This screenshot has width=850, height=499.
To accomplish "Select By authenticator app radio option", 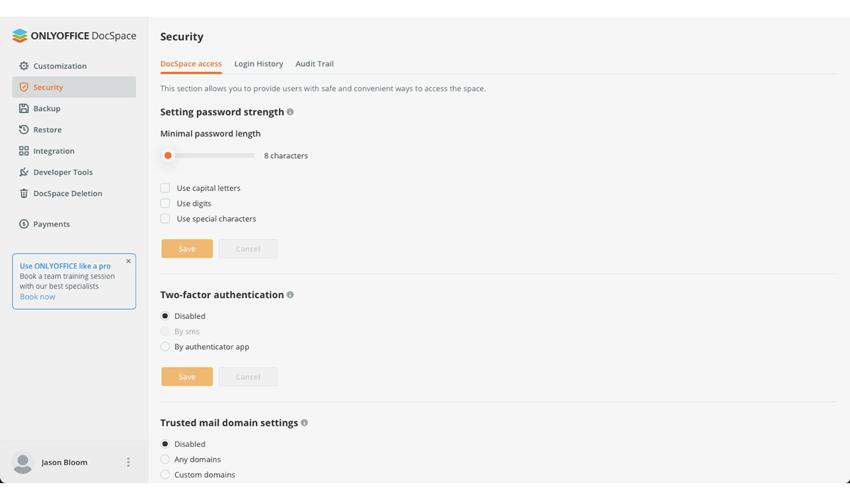I will 165,347.
